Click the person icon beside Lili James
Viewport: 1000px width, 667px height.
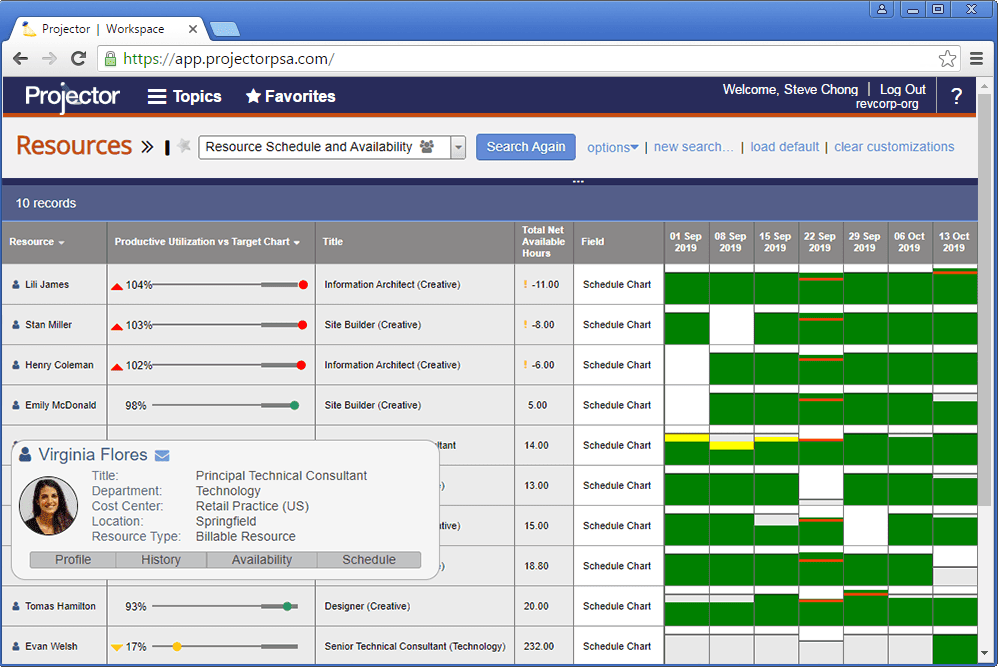(x=16, y=285)
